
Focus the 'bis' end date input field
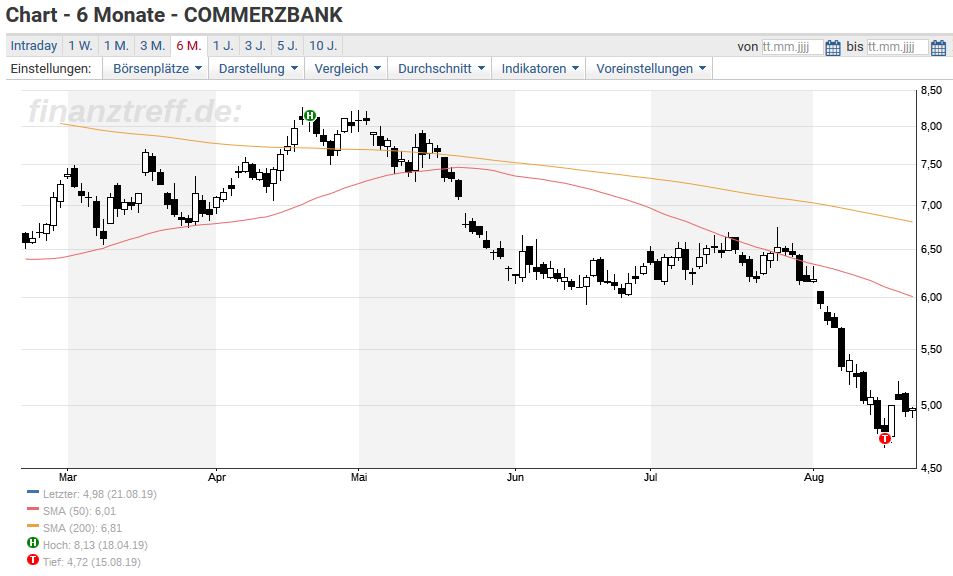[x=898, y=47]
